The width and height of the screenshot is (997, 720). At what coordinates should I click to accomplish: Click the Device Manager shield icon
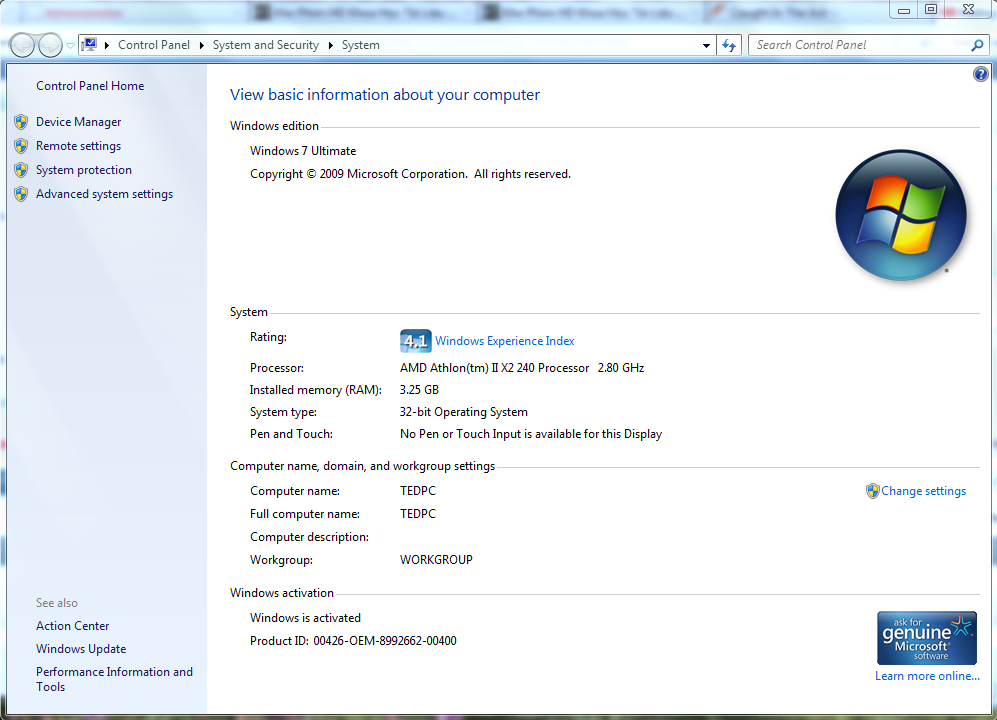21,121
